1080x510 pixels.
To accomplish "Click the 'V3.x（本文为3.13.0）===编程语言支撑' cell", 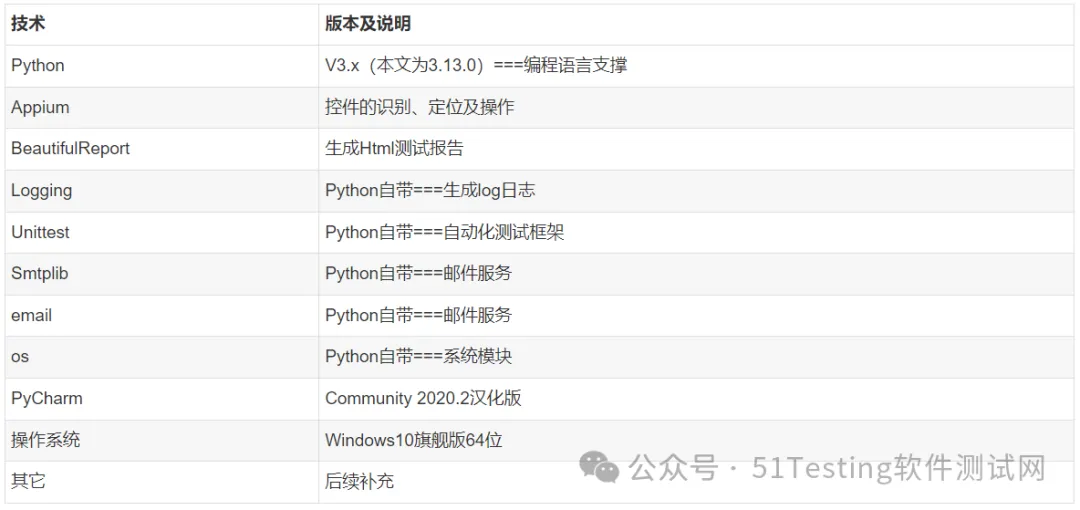I will click(696, 66).
